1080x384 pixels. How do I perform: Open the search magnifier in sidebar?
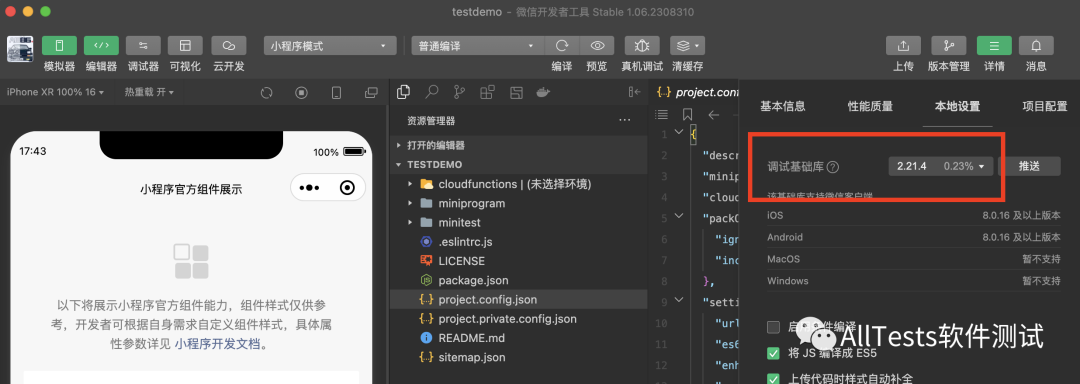(x=432, y=92)
